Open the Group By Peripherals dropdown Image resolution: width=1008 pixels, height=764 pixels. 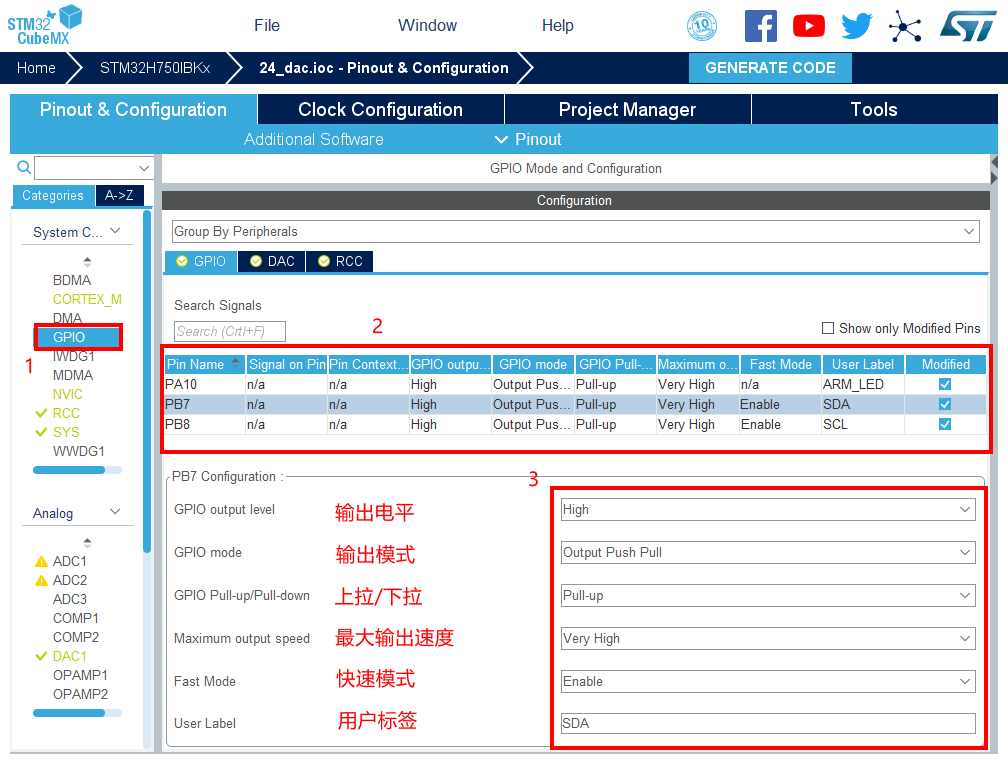pos(575,231)
